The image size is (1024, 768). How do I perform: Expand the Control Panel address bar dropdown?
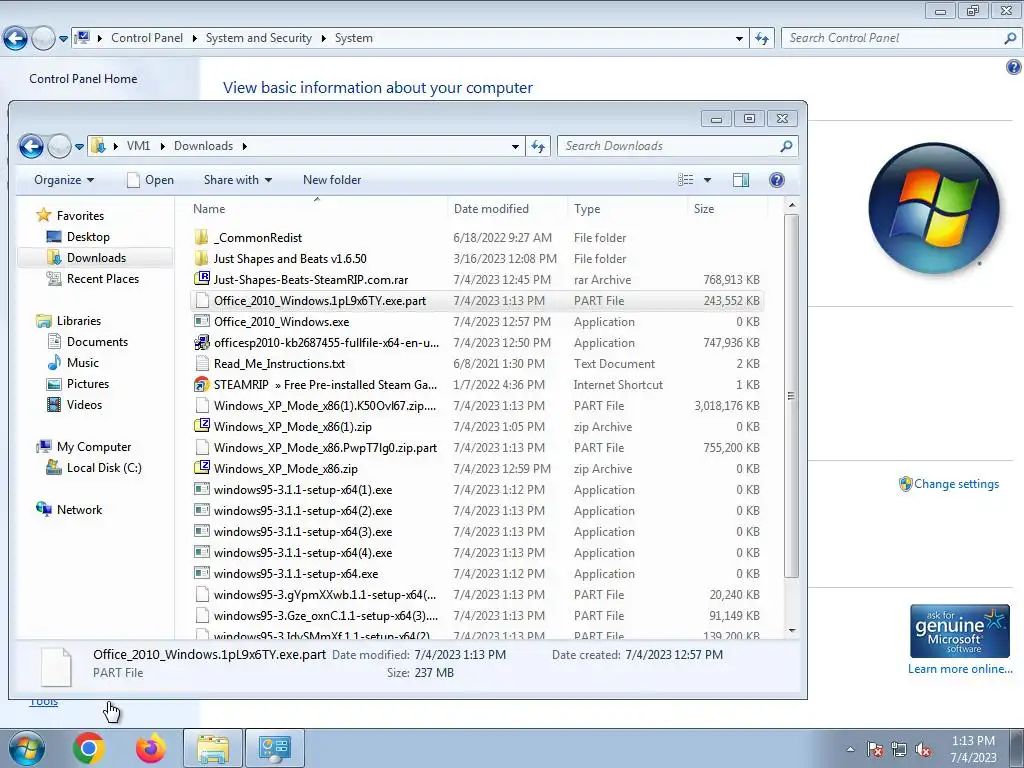(x=739, y=39)
